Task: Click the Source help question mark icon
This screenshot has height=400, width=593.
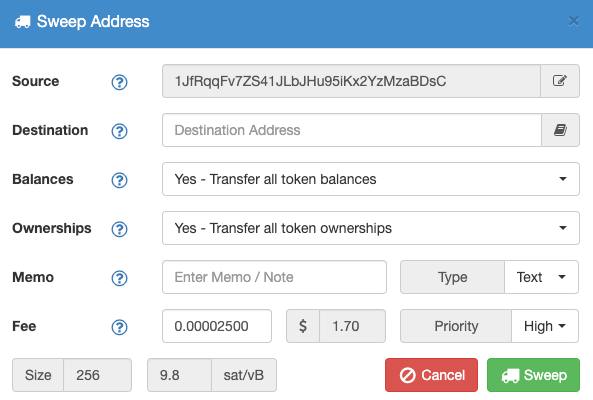Action: click(120, 82)
